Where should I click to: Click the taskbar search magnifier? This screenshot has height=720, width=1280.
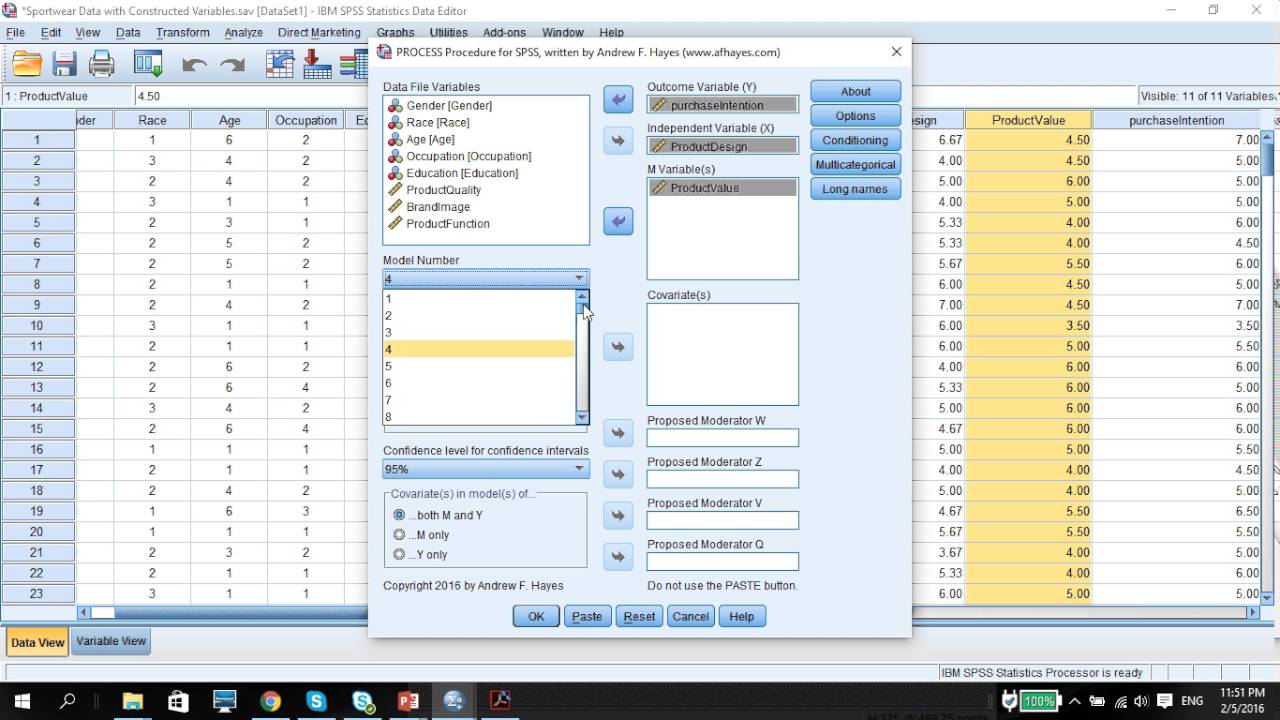[x=68, y=701]
